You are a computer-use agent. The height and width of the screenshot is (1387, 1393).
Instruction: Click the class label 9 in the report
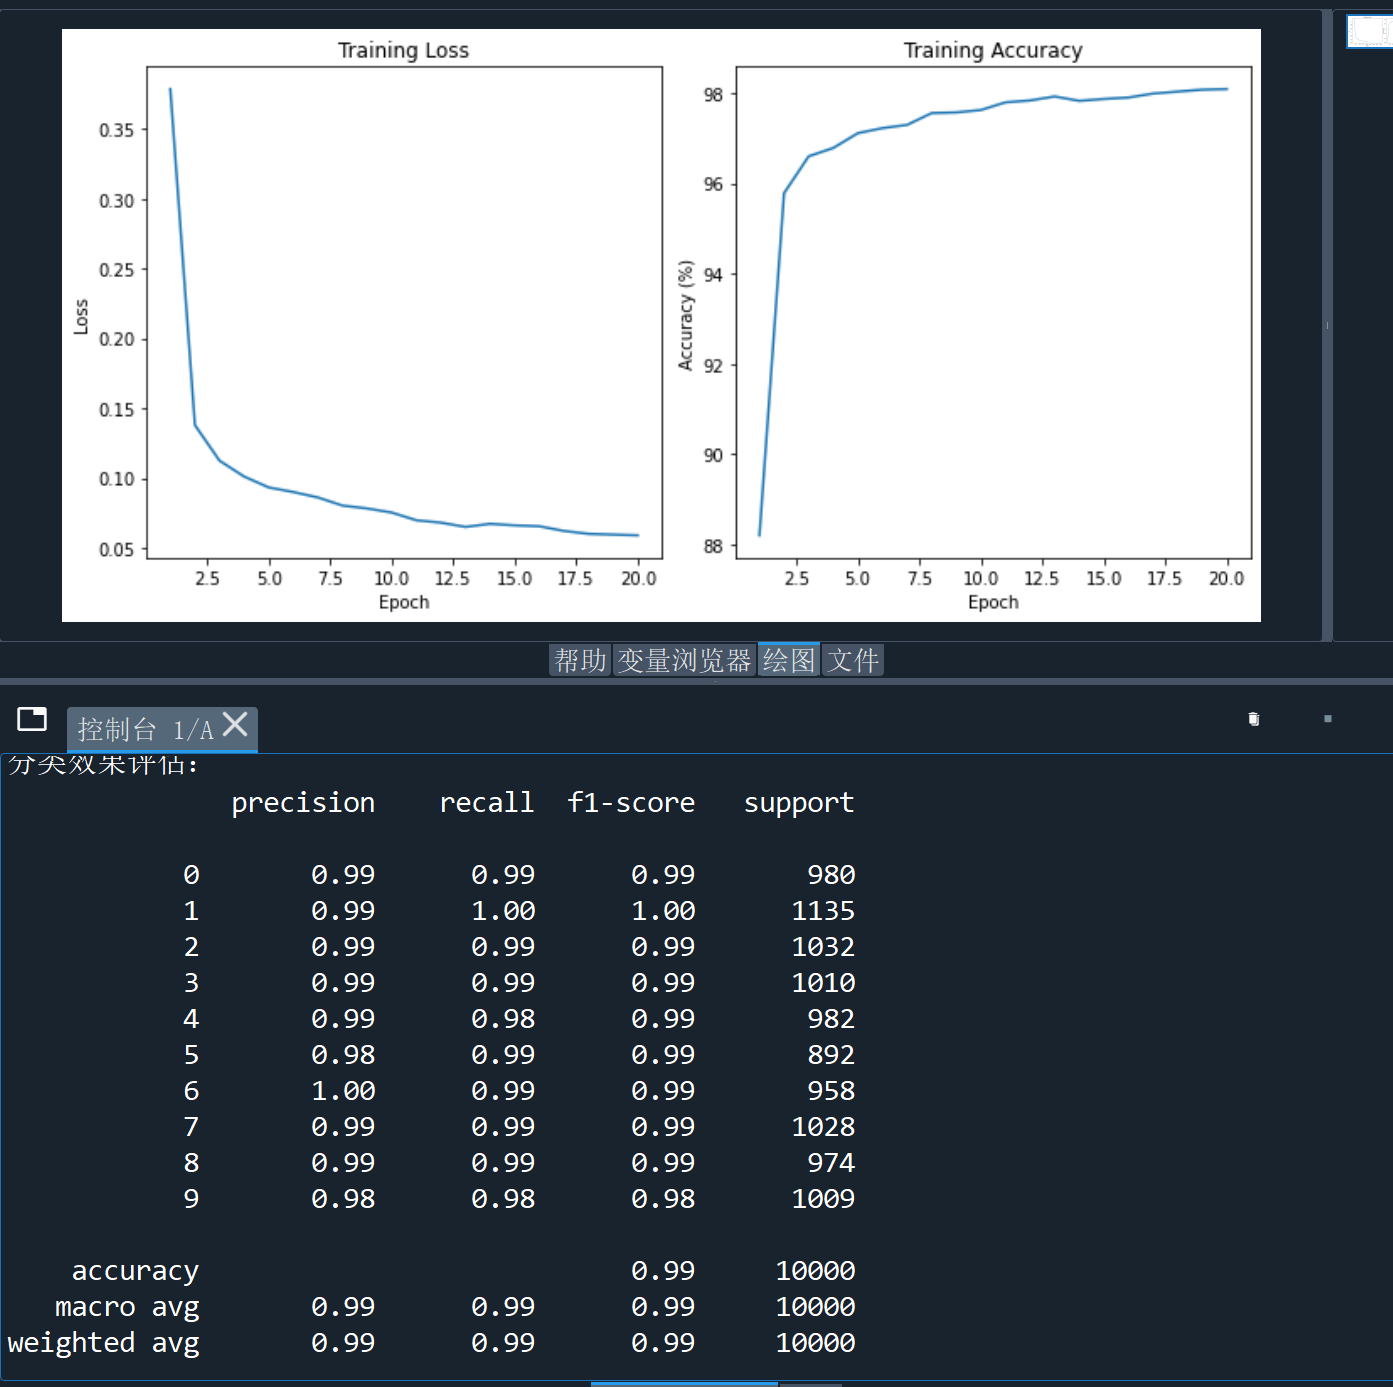point(191,1199)
